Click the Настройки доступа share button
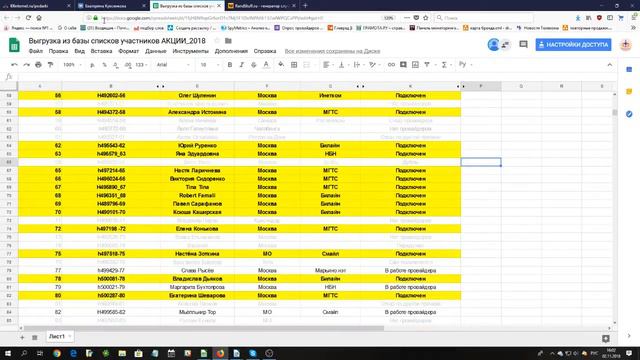 coord(573,44)
